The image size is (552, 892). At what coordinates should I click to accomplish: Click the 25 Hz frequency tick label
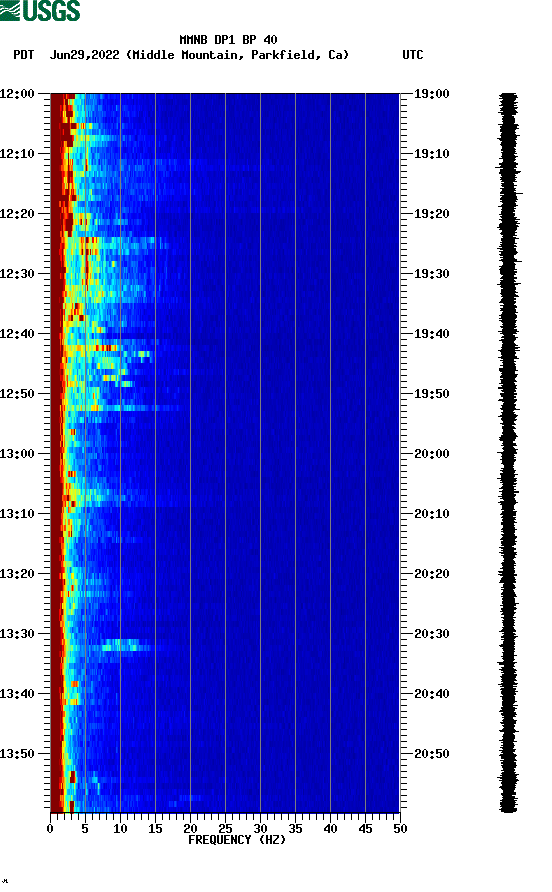pyautogui.click(x=225, y=829)
